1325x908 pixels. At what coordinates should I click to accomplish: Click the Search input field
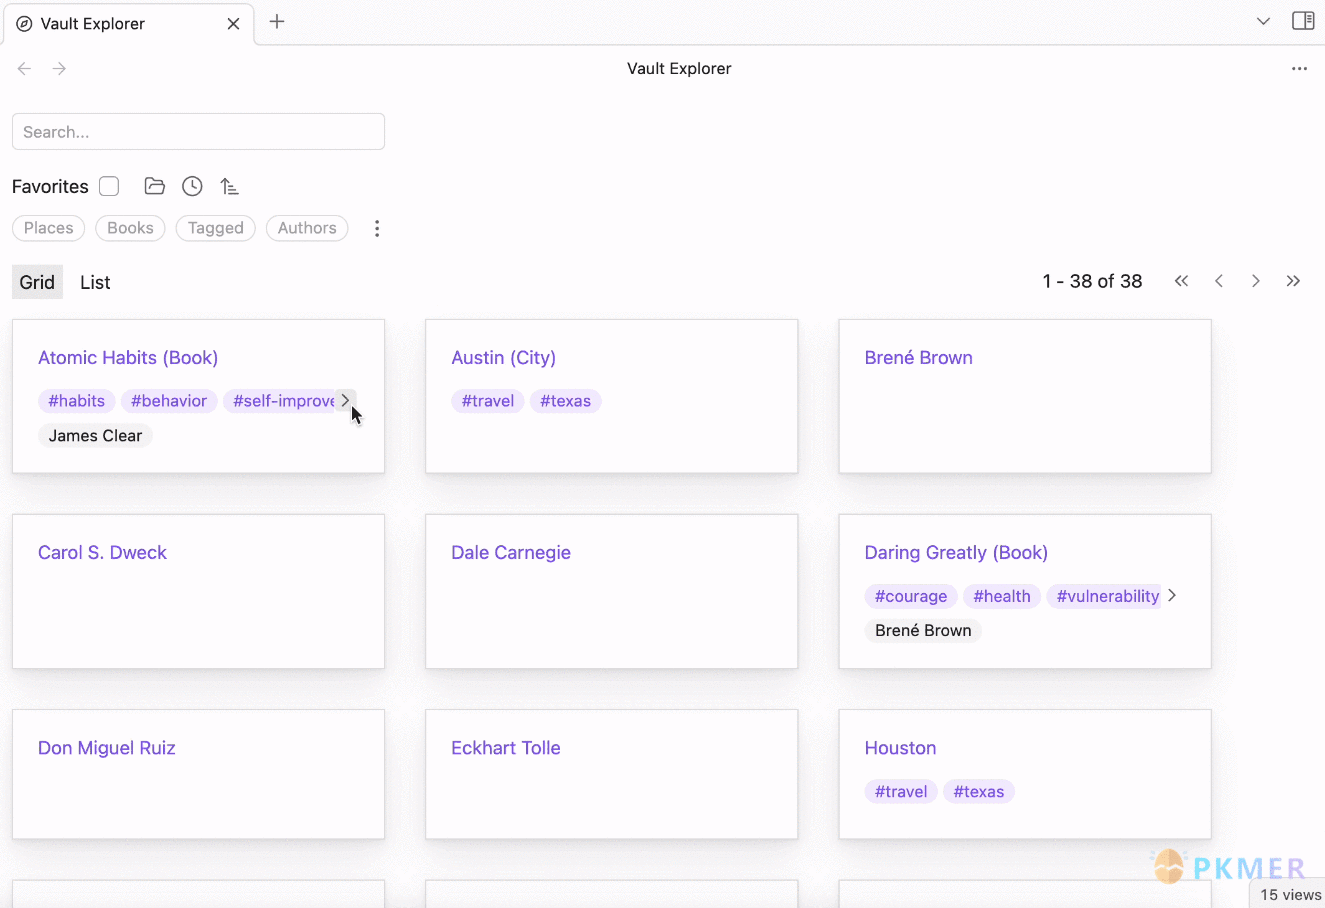[x=198, y=132]
